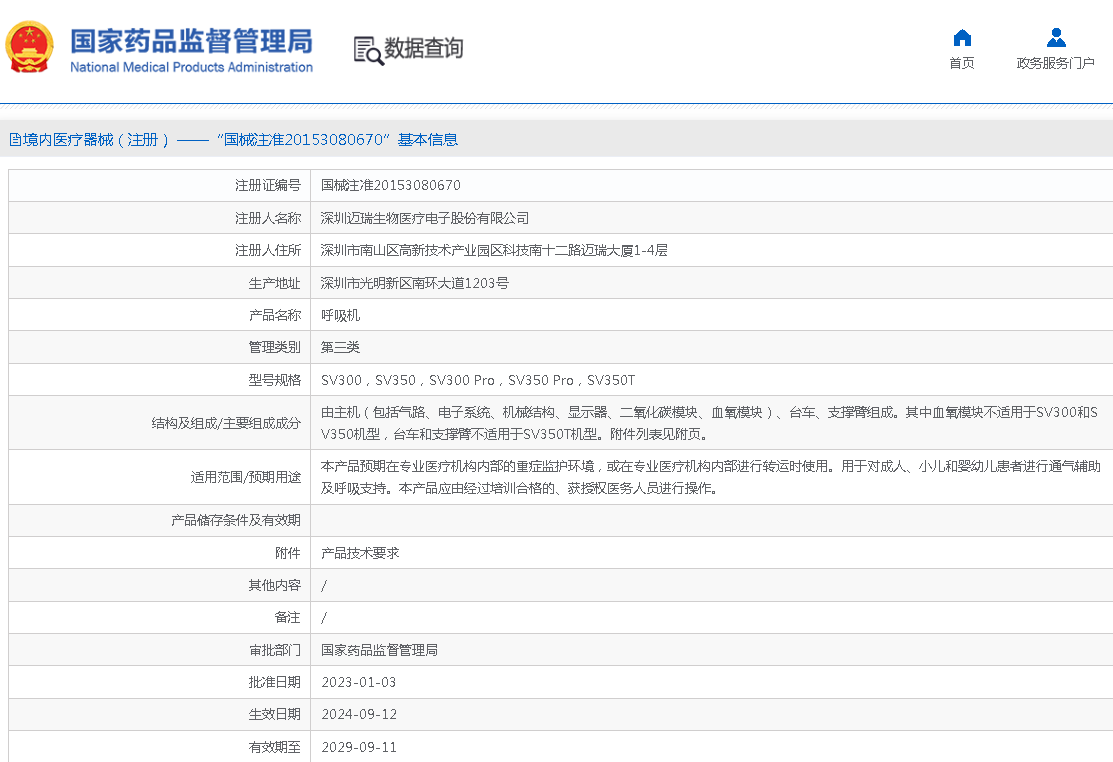Open the 政务服务门户 text link
1113x762 pixels.
coord(1055,63)
